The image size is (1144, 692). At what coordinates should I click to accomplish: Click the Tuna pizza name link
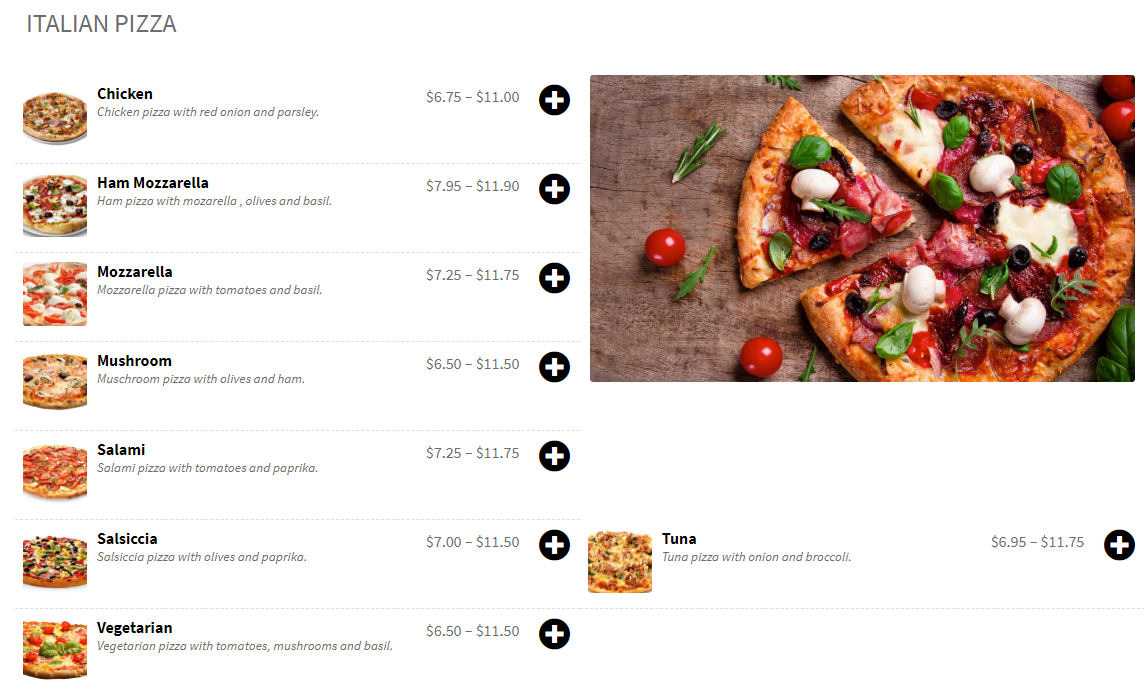(679, 539)
